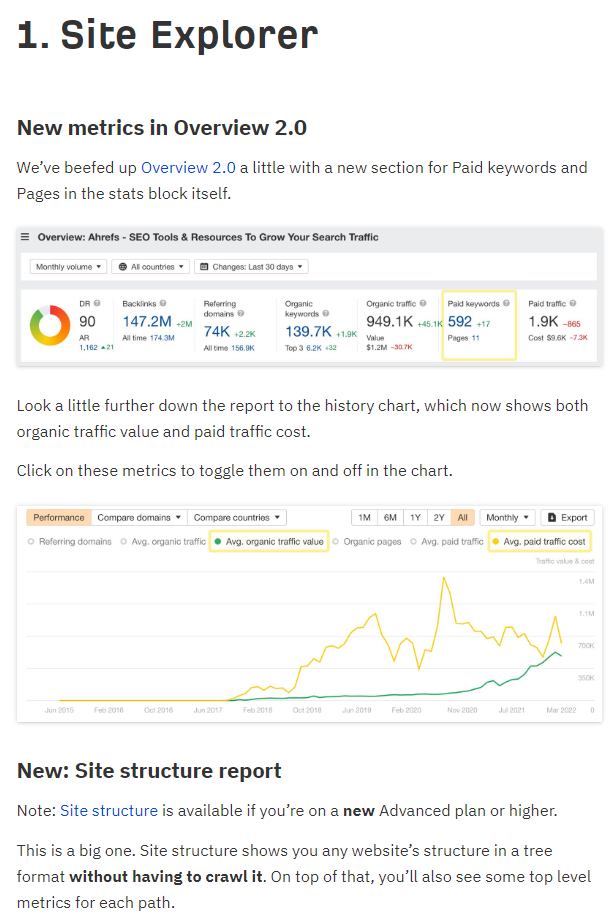Click the info icon beside Organic keywords
The height and width of the screenshot is (922, 613).
(326, 313)
